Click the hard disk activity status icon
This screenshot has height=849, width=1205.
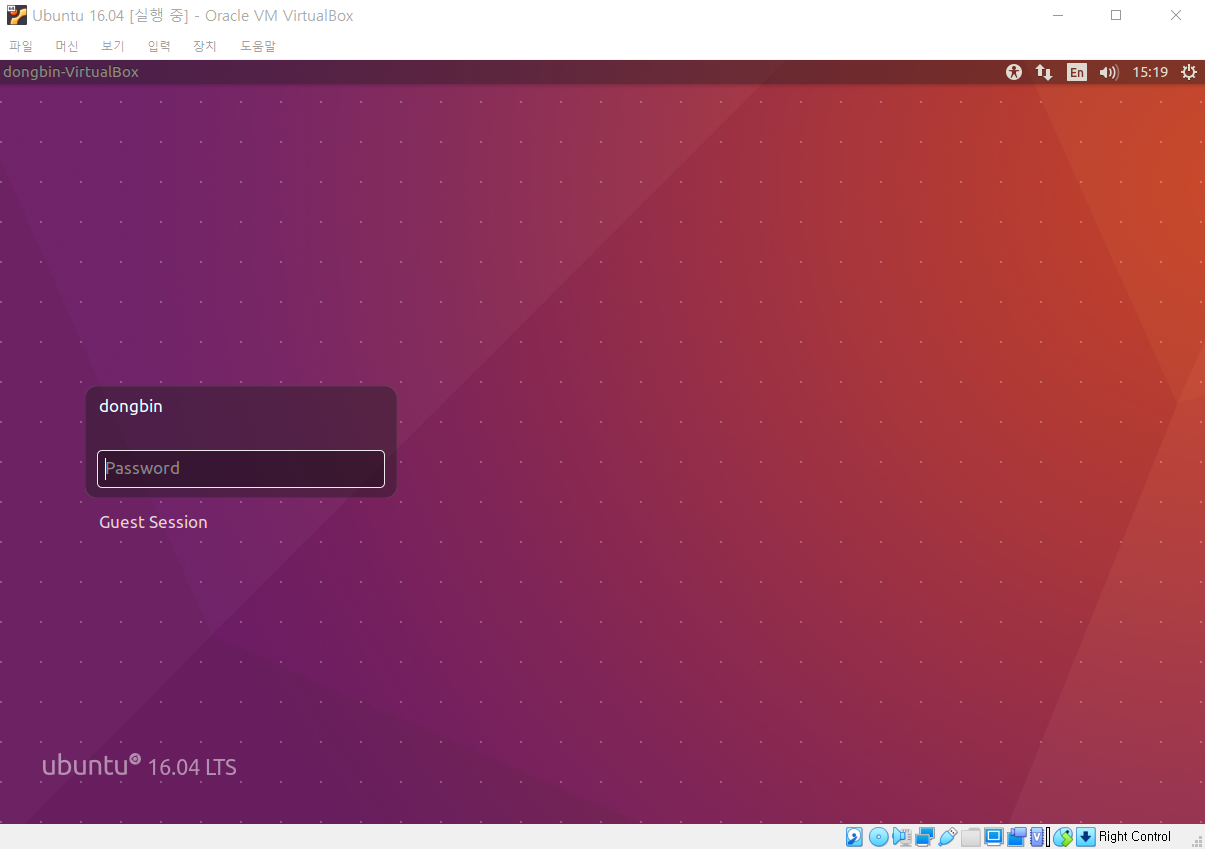(854, 837)
